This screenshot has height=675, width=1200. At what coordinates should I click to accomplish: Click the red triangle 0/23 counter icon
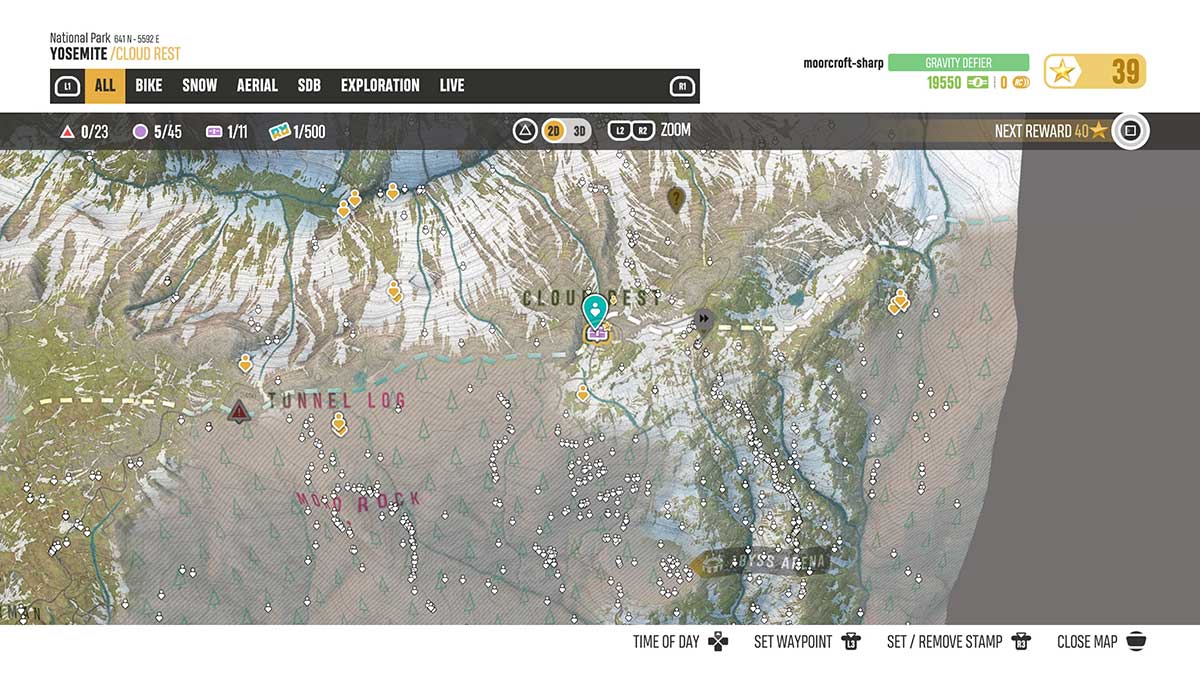click(x=67, y=131)
